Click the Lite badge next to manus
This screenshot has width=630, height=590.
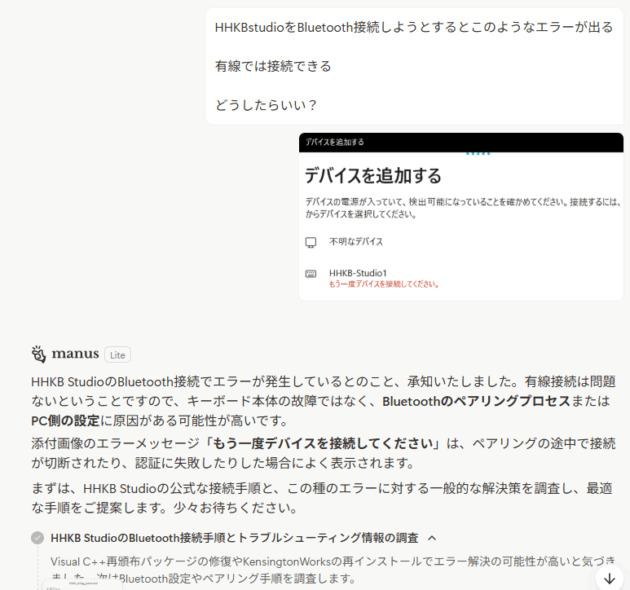tap(117, 354)
